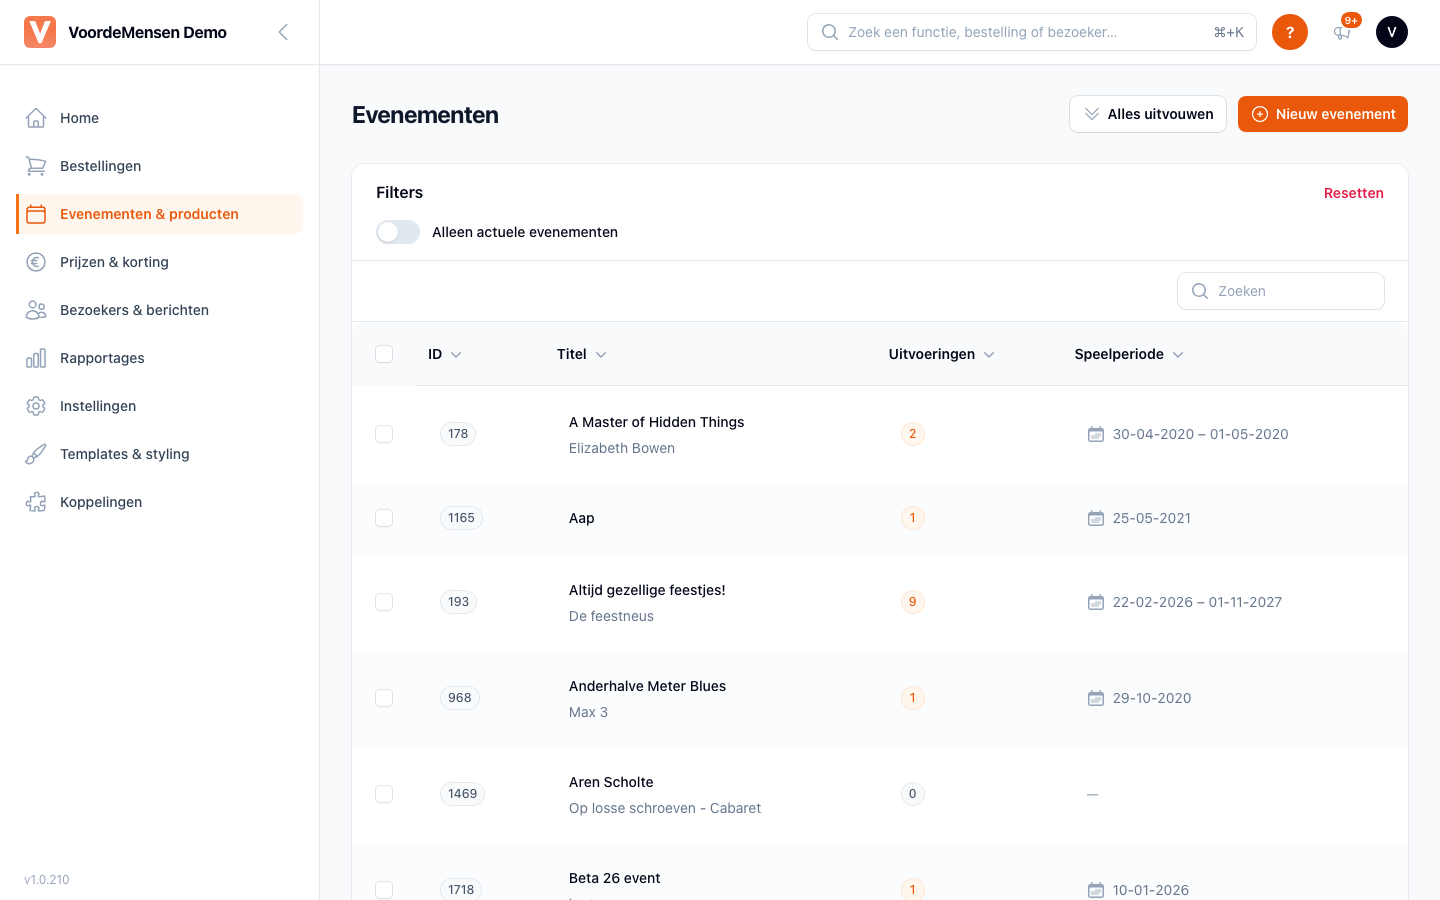Open the announcements megaphone icon
The image size is (1440, 900).
1342,32
